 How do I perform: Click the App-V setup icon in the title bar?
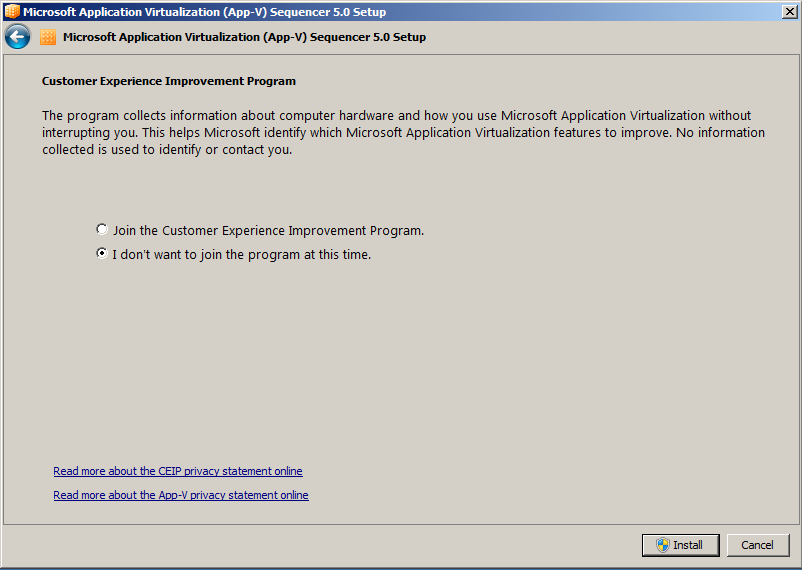(x=12, y=11)
